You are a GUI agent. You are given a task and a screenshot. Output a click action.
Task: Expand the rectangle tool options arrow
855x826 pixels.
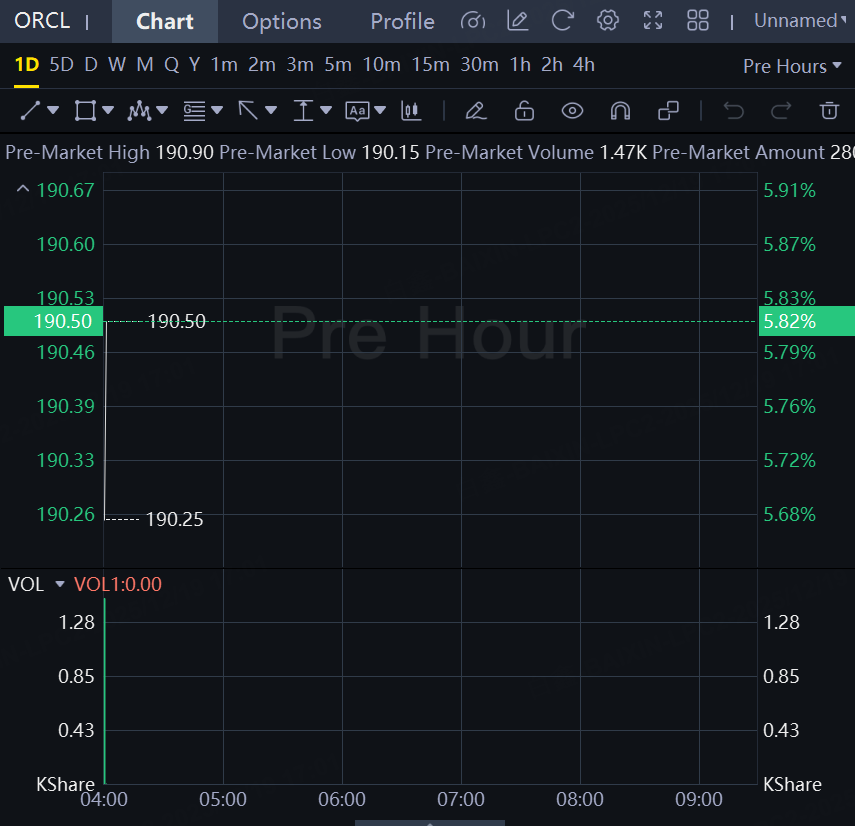[108, 111]
